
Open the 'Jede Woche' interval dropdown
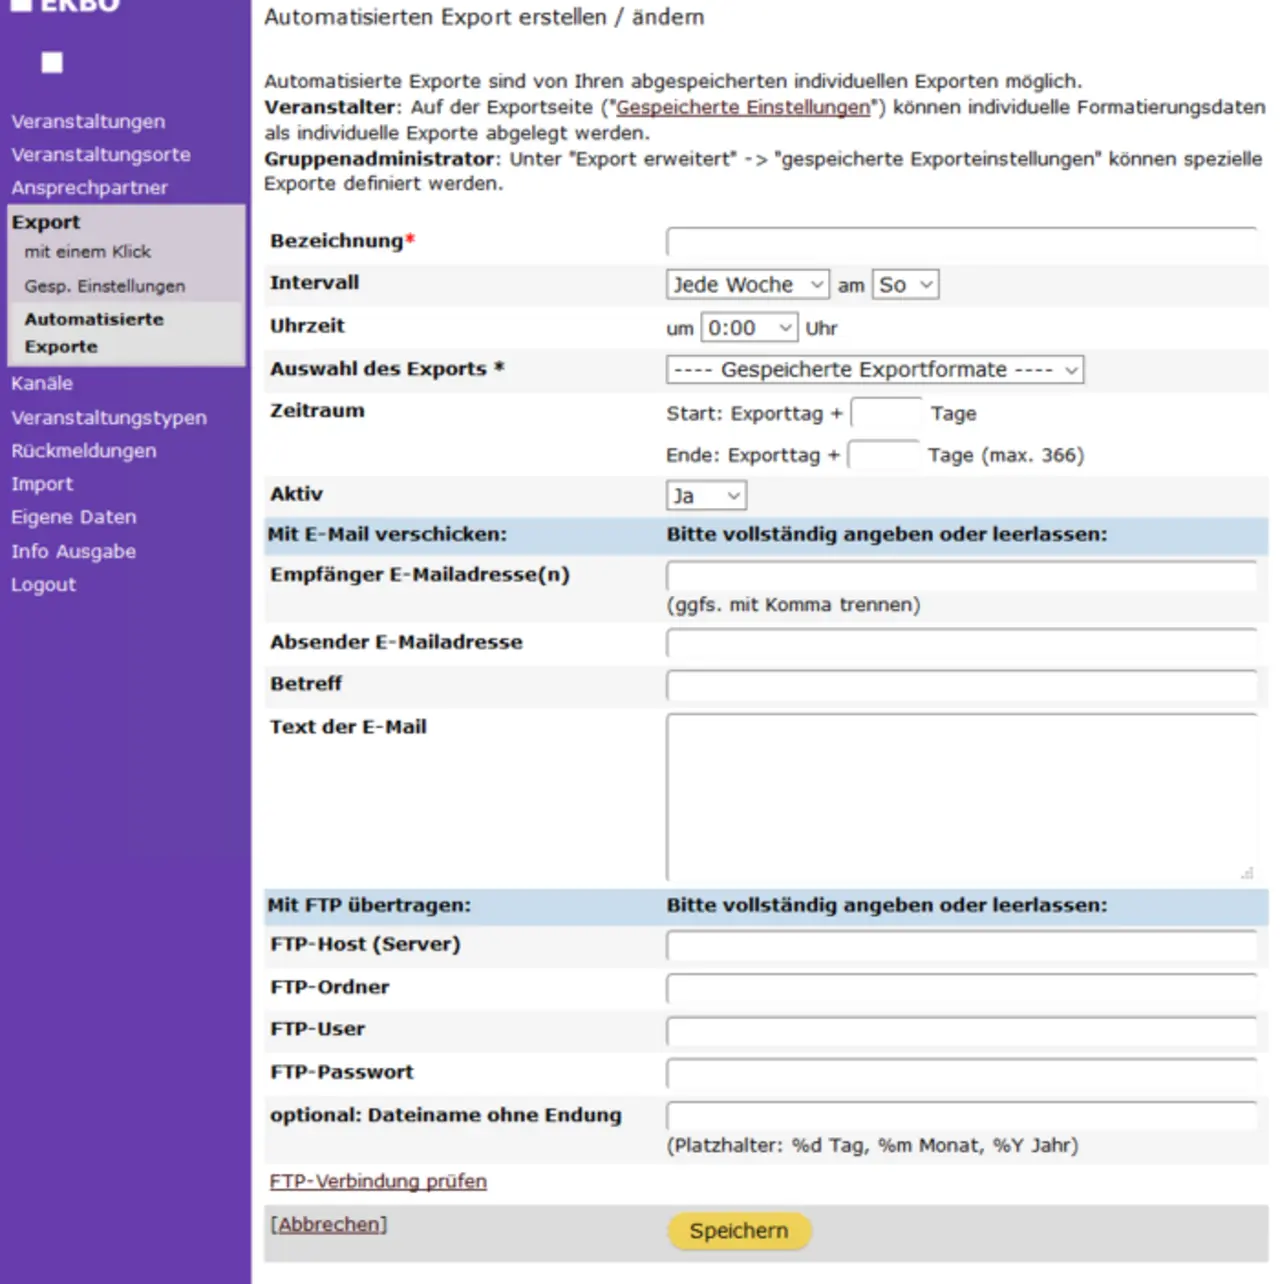click(x=748, y=285)
